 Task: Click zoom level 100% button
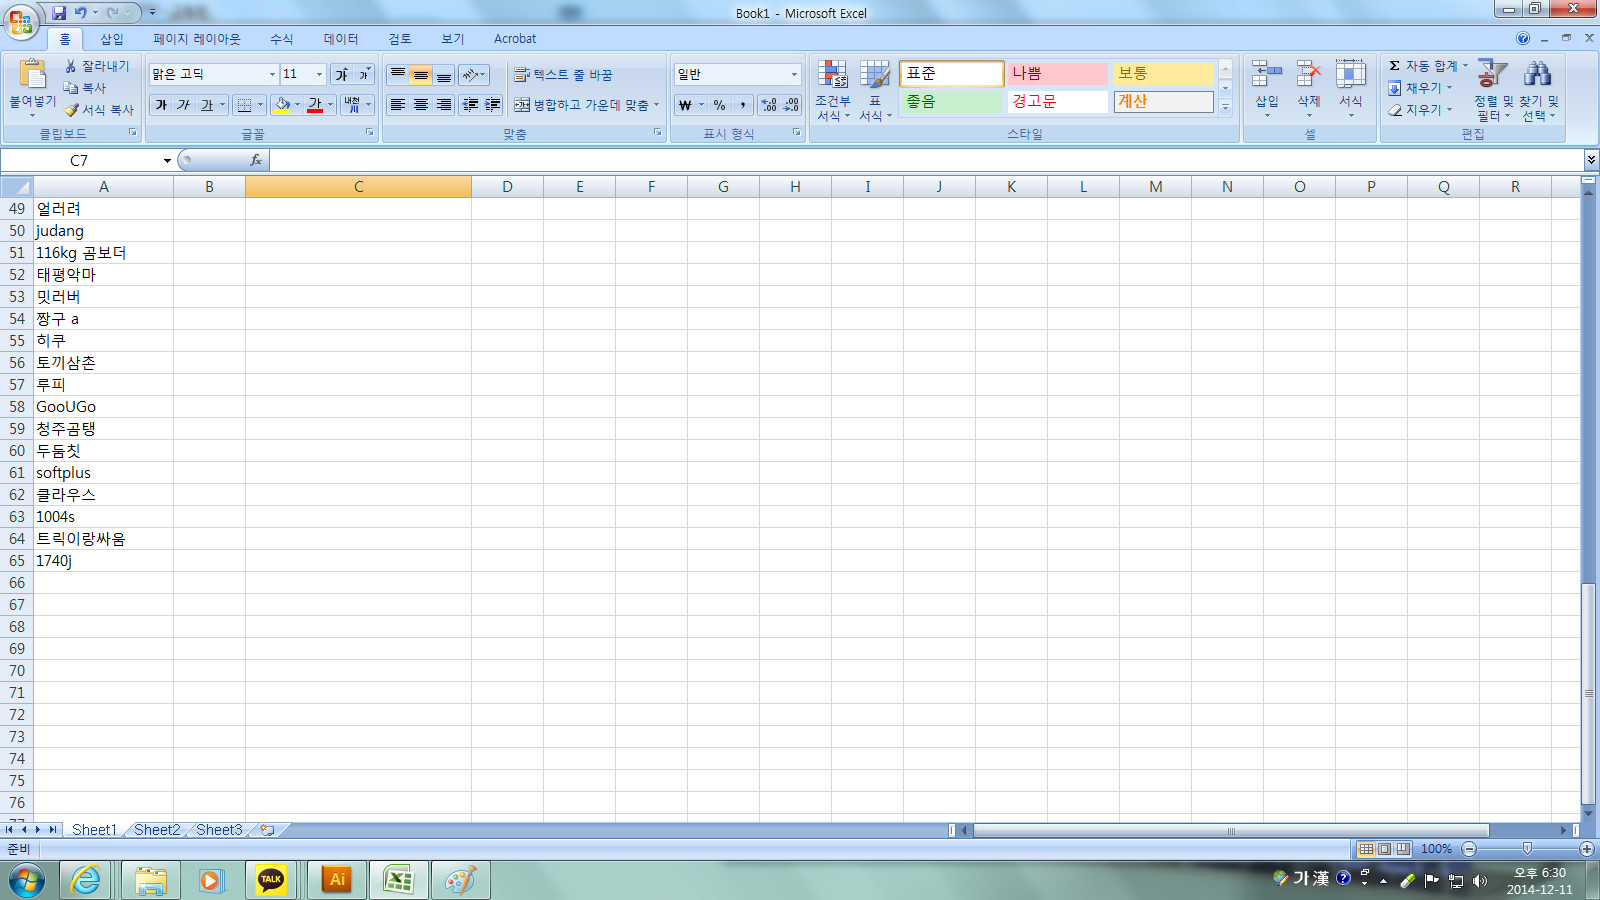[x=1436, y=849]
